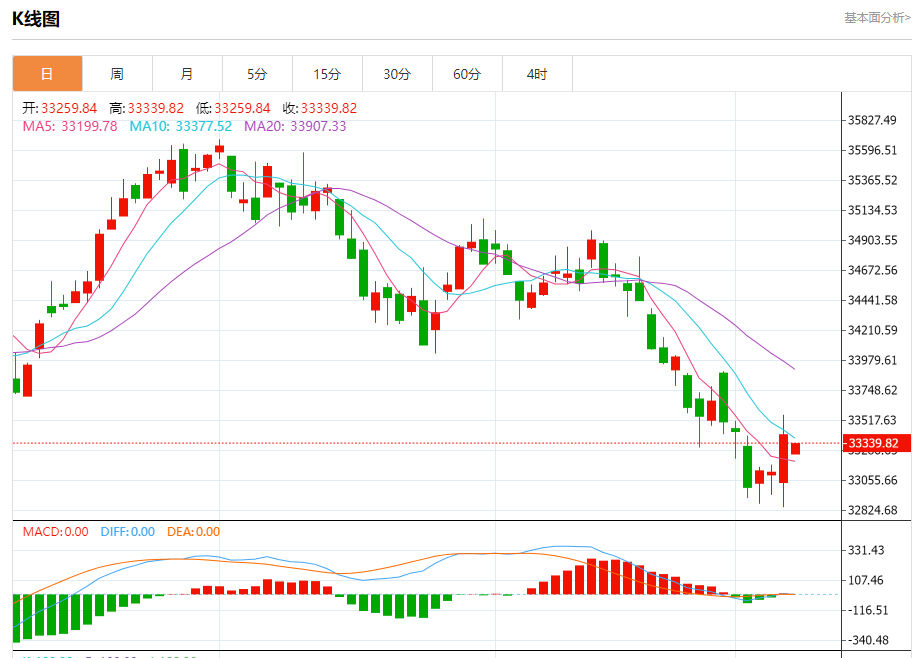919x658 pixels.
Task: Click the 35596.51 price axis label
Action: pos(873,150)
